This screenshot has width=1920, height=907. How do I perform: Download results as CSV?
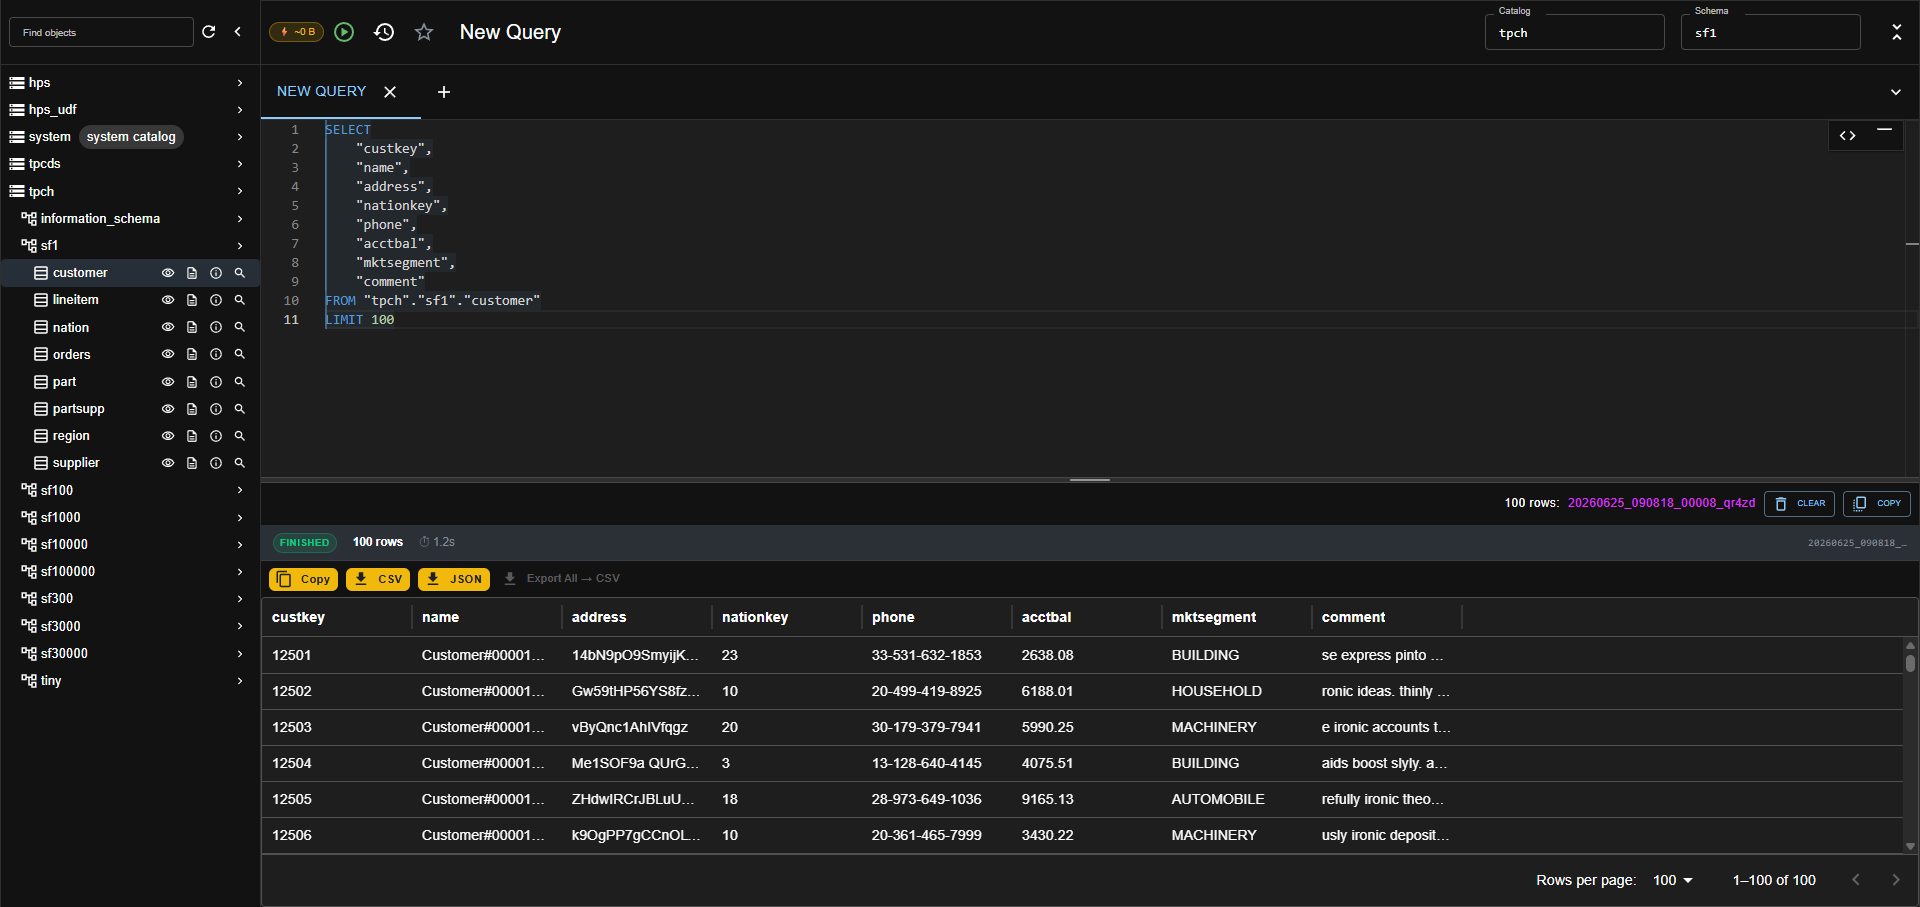[378, 579]
